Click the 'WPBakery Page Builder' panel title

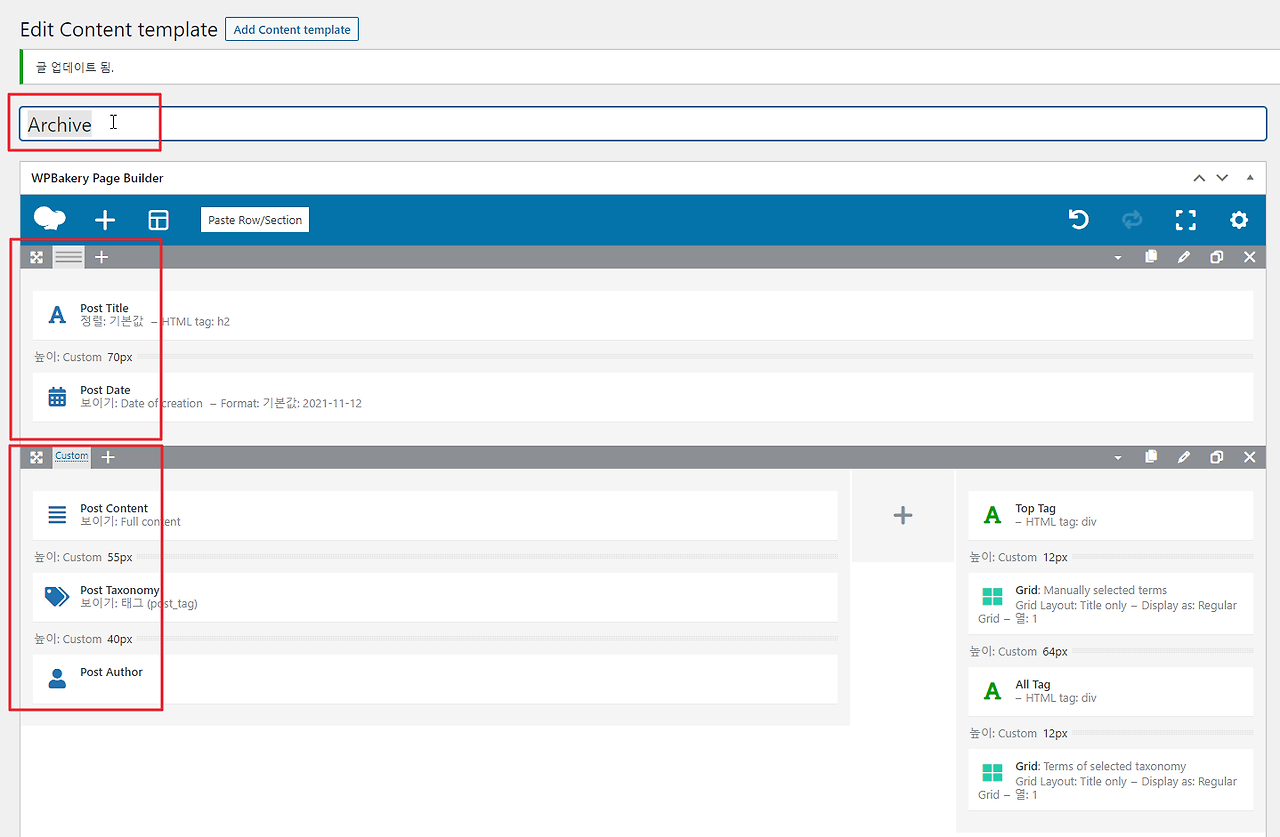[x=97, y=178]
